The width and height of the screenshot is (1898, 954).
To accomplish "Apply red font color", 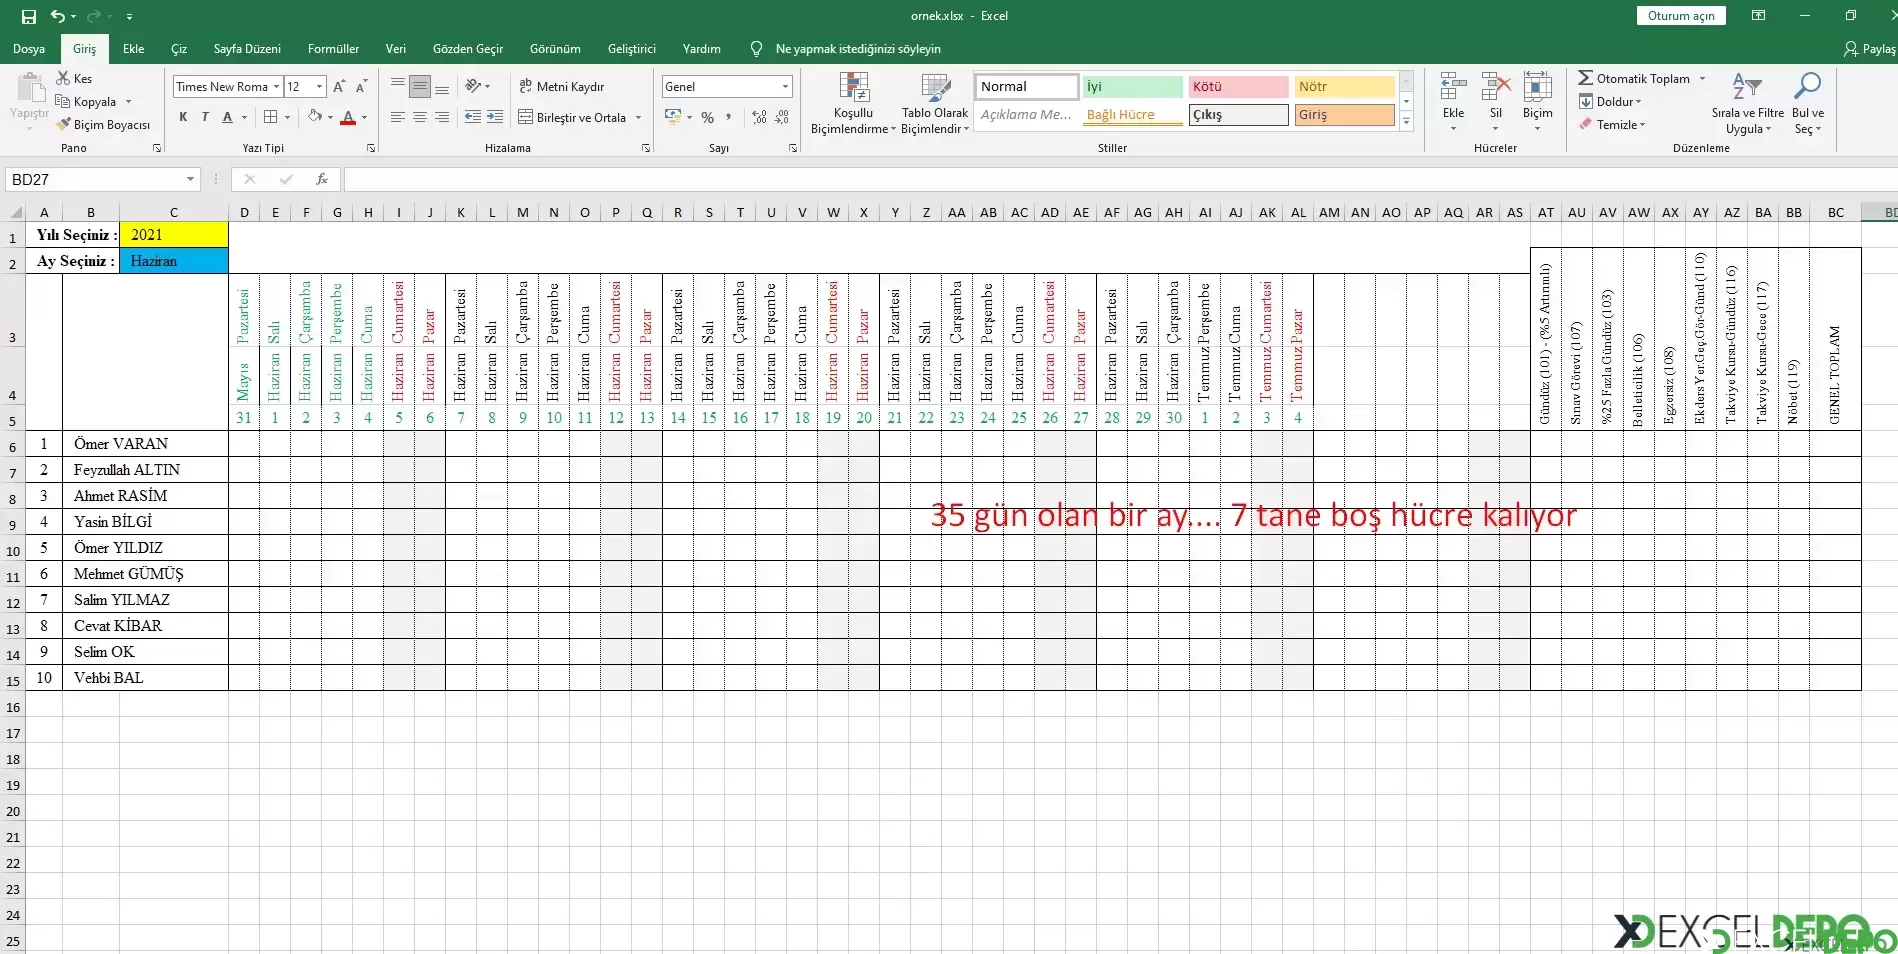I will point(348,117).
